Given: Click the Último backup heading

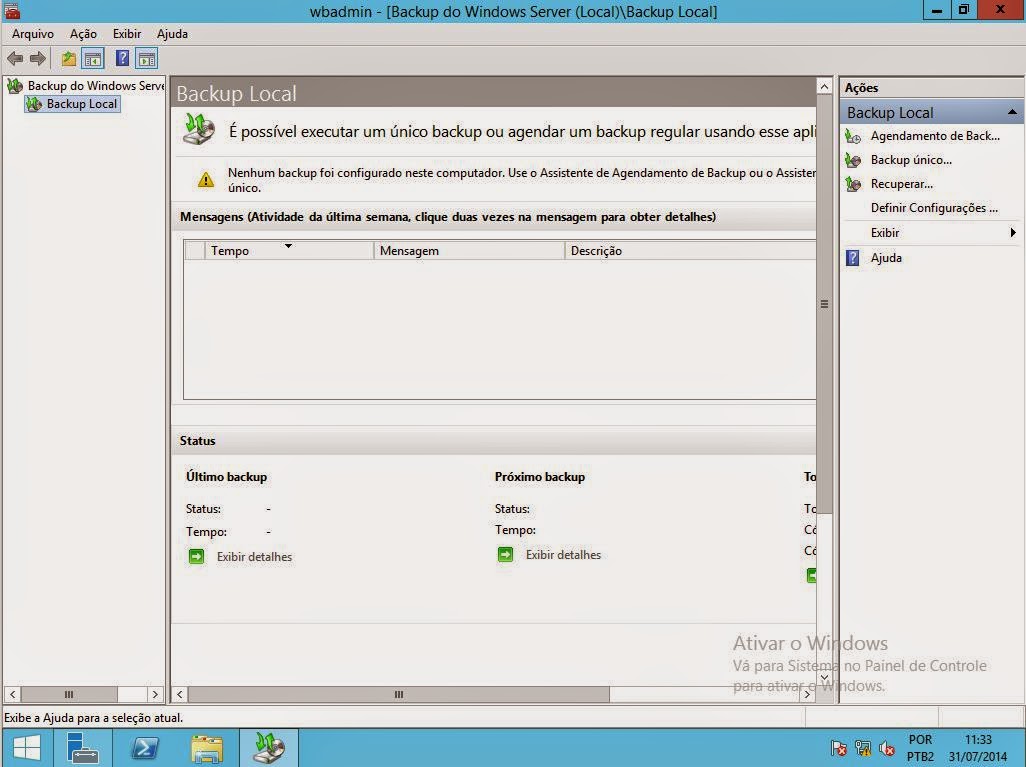Looking at the screenshot, I should pos(226,477).
